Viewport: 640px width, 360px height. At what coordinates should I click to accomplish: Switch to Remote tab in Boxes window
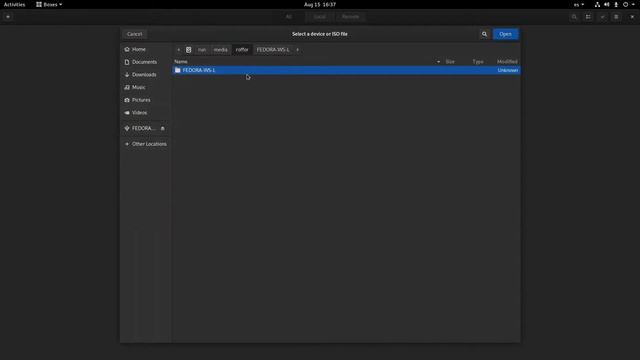350,17
